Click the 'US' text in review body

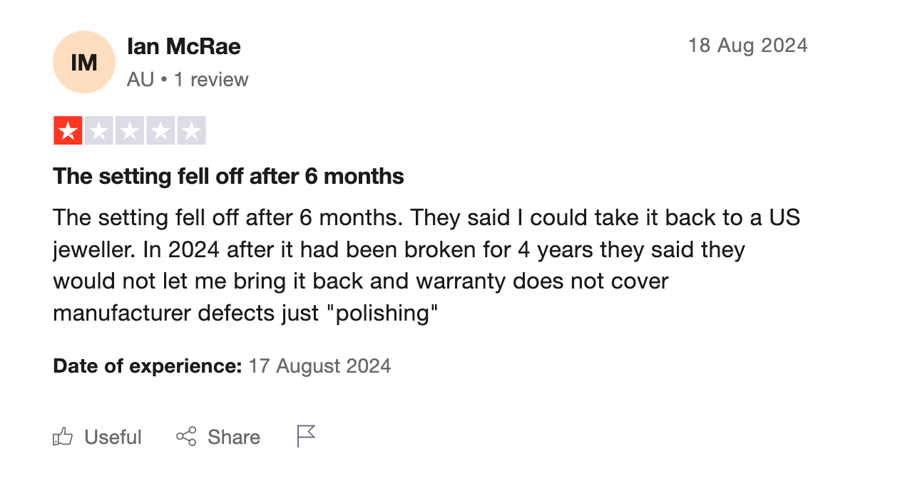point(784,218)
